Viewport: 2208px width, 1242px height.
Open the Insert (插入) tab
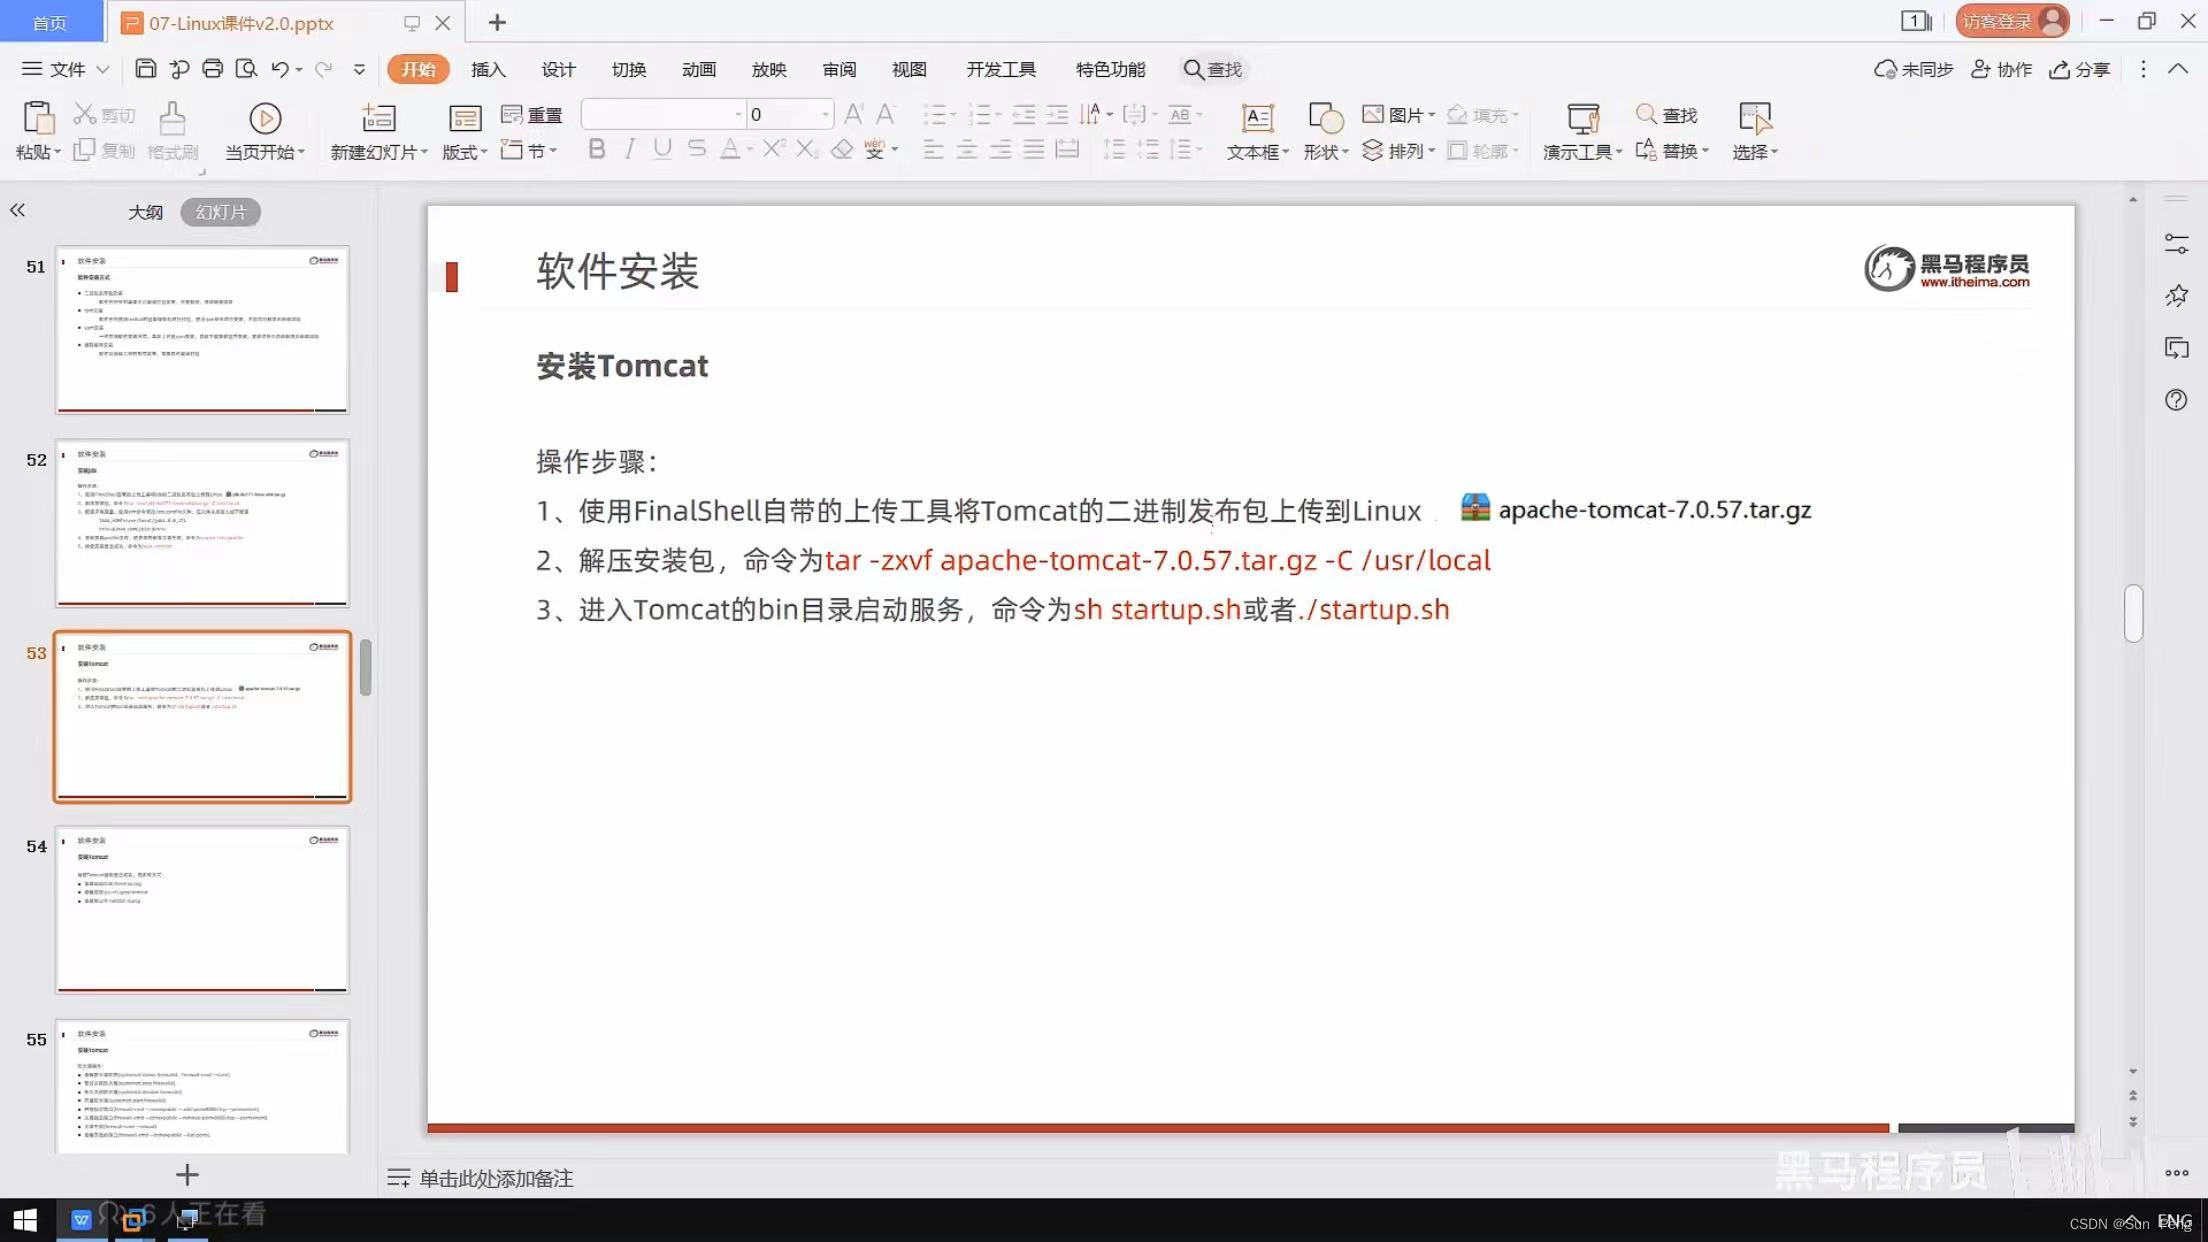(x=488, y=69)
